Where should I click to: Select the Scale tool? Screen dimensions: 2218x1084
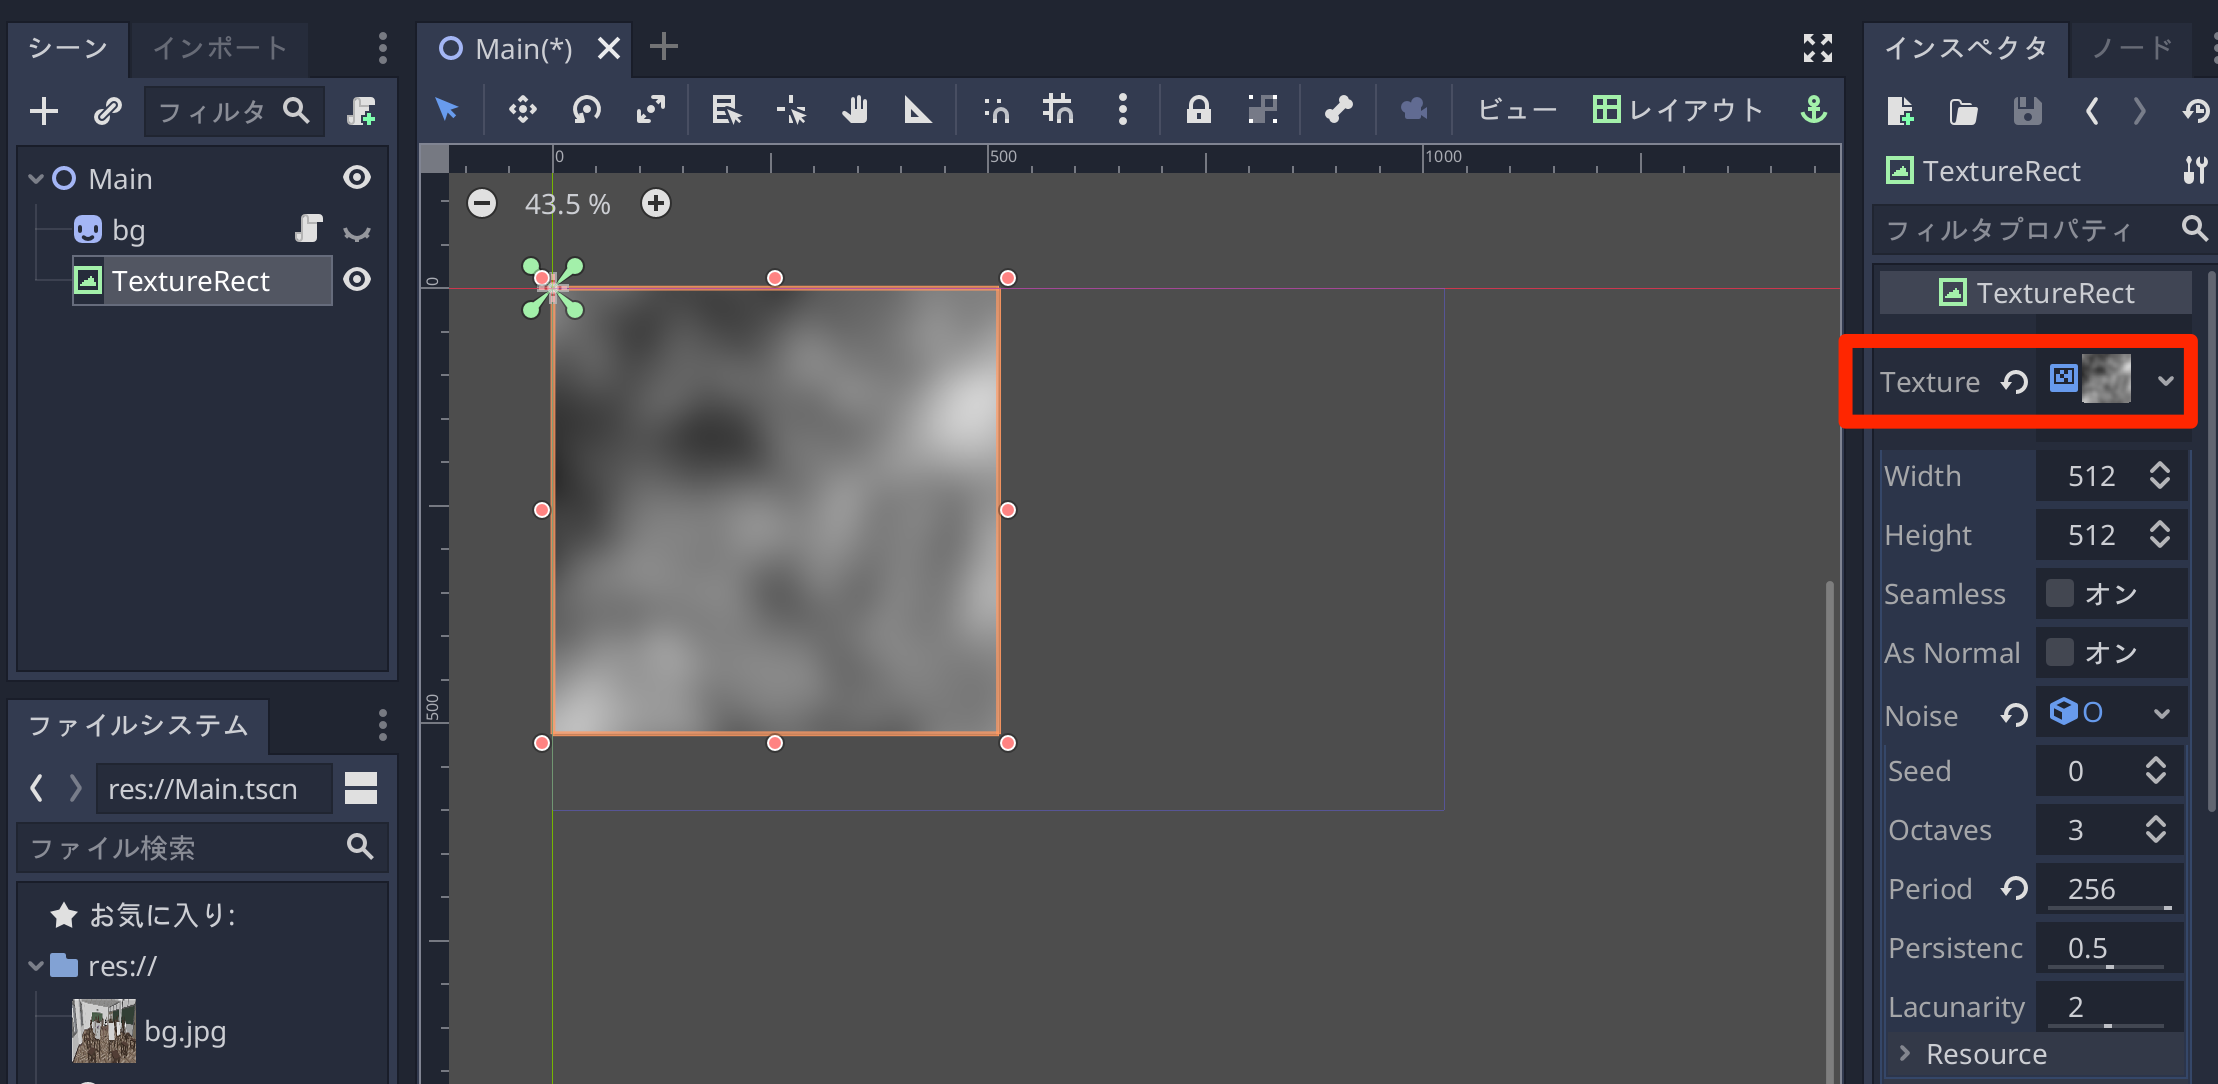651,110
